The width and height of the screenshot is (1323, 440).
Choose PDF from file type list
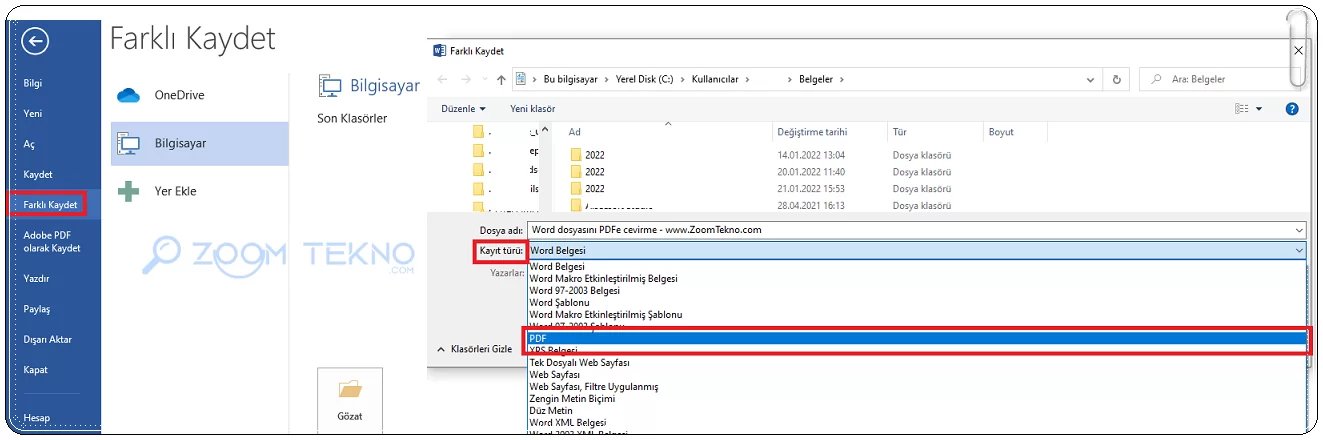click(916, 339)
